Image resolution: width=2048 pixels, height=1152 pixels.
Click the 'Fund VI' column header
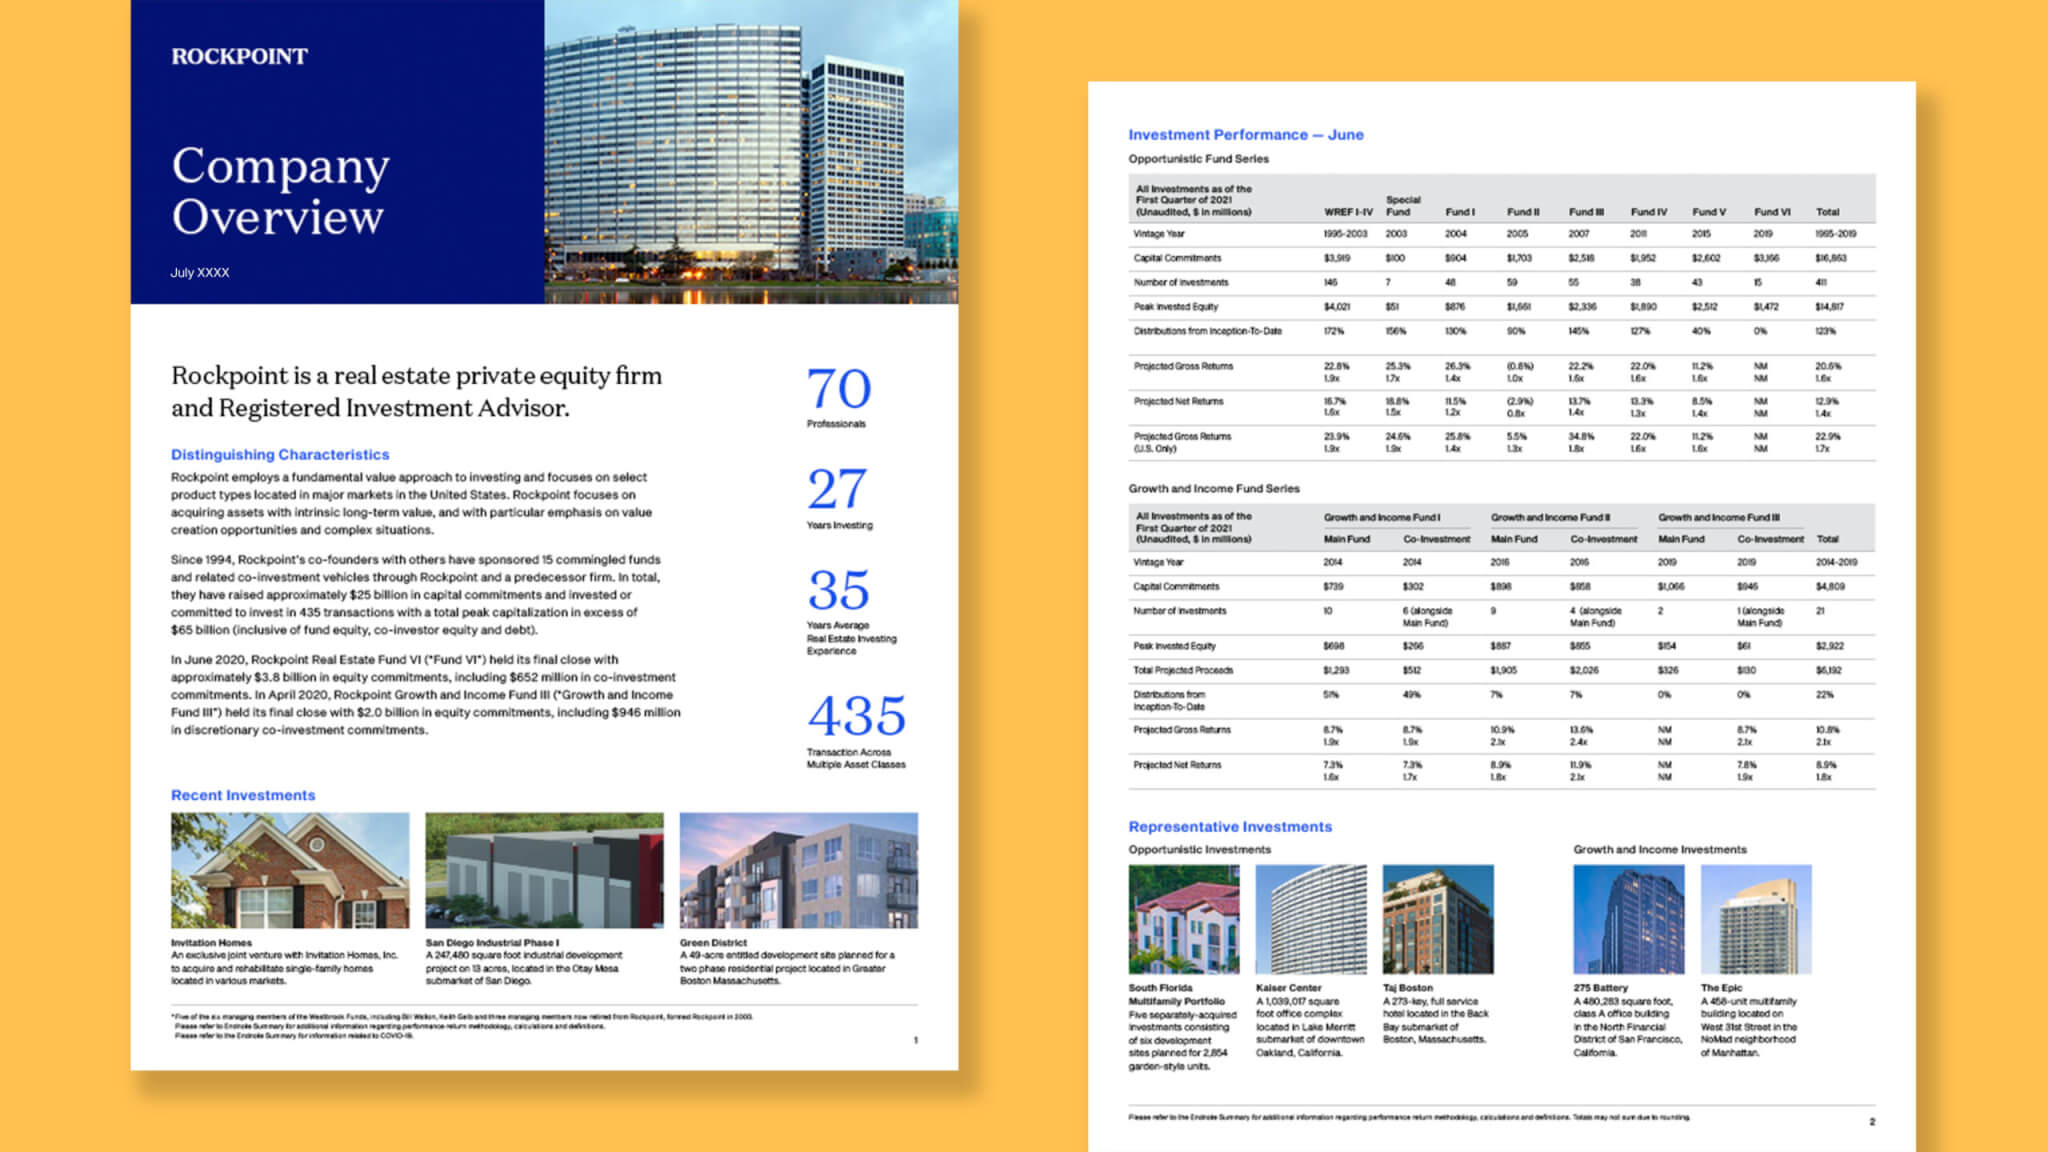1772,212
